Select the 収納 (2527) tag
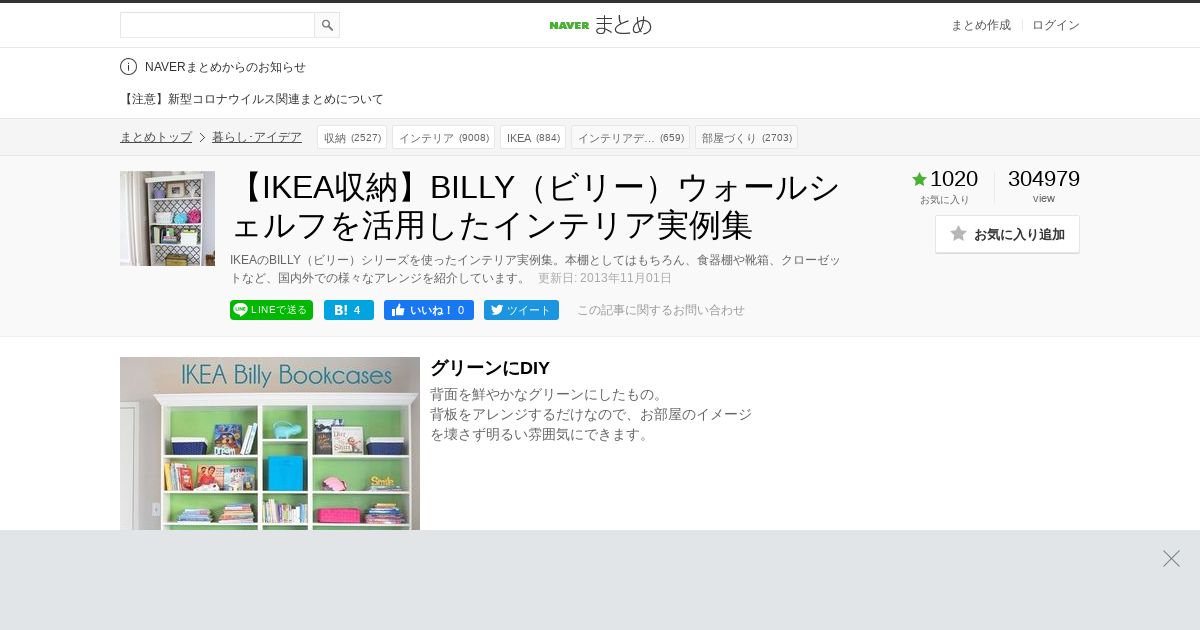This screenshot has height=630, width=1200. point(352,137)
